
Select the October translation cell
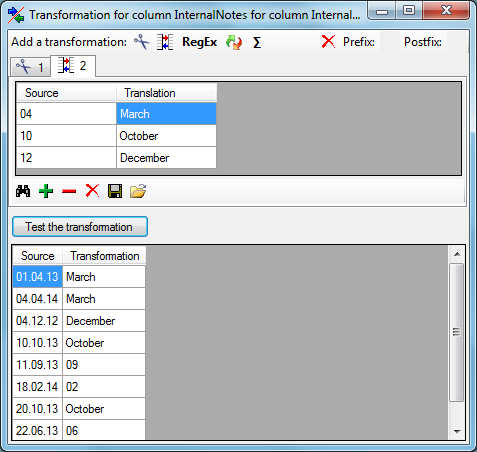[x=166, y=136]
